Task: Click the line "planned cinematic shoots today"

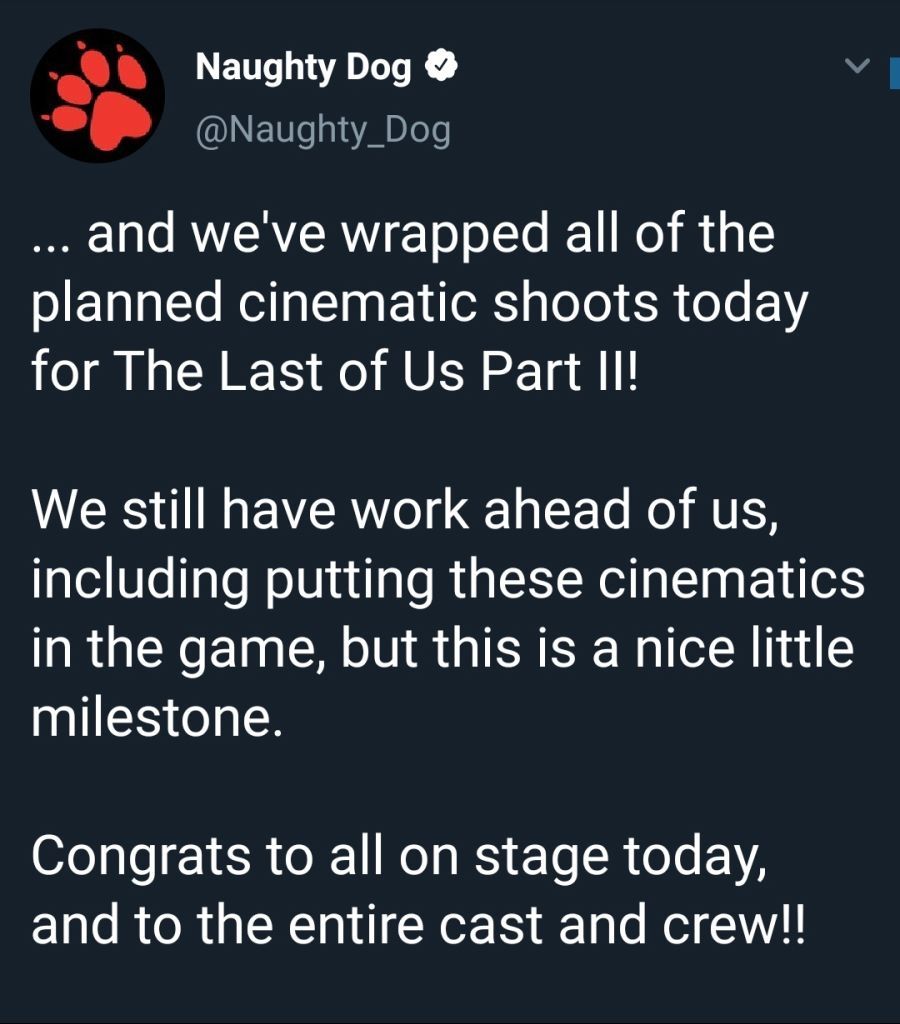Action: tap(420, 305)
